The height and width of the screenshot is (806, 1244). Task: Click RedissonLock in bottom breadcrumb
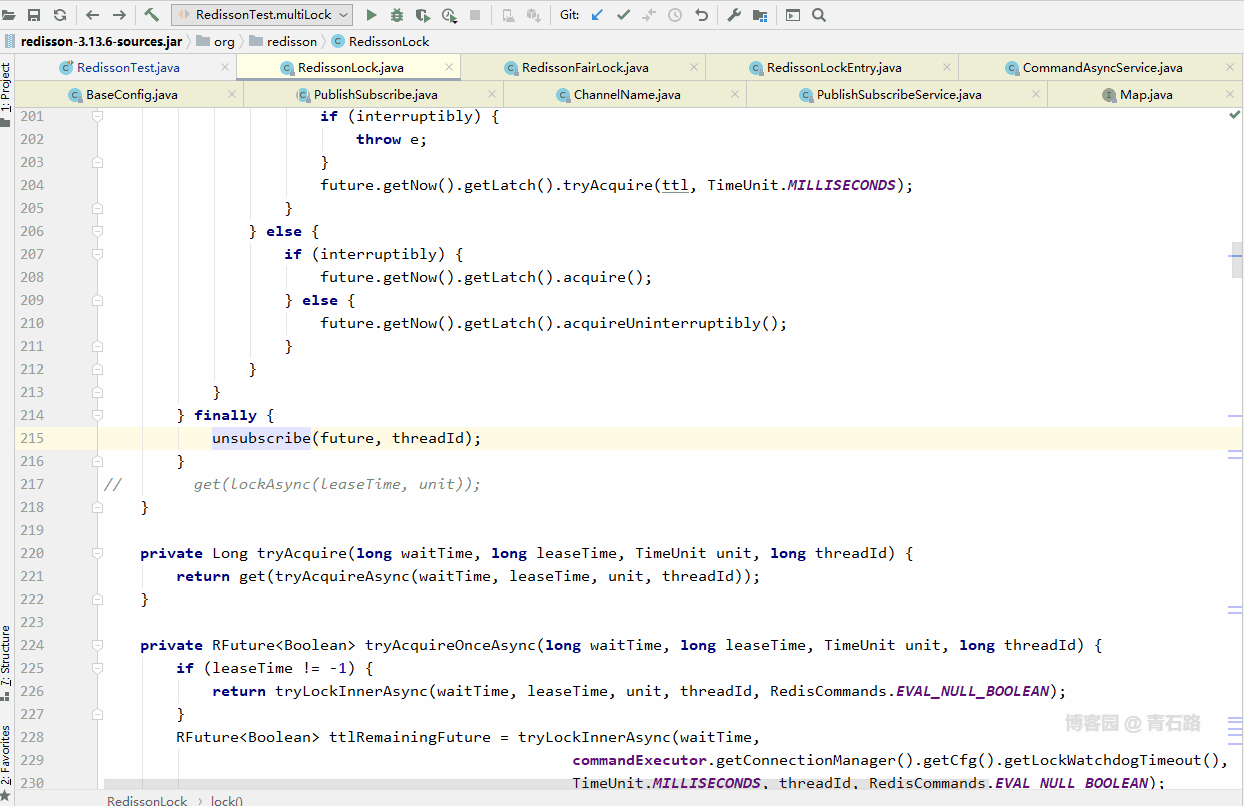tap(147, 800)
